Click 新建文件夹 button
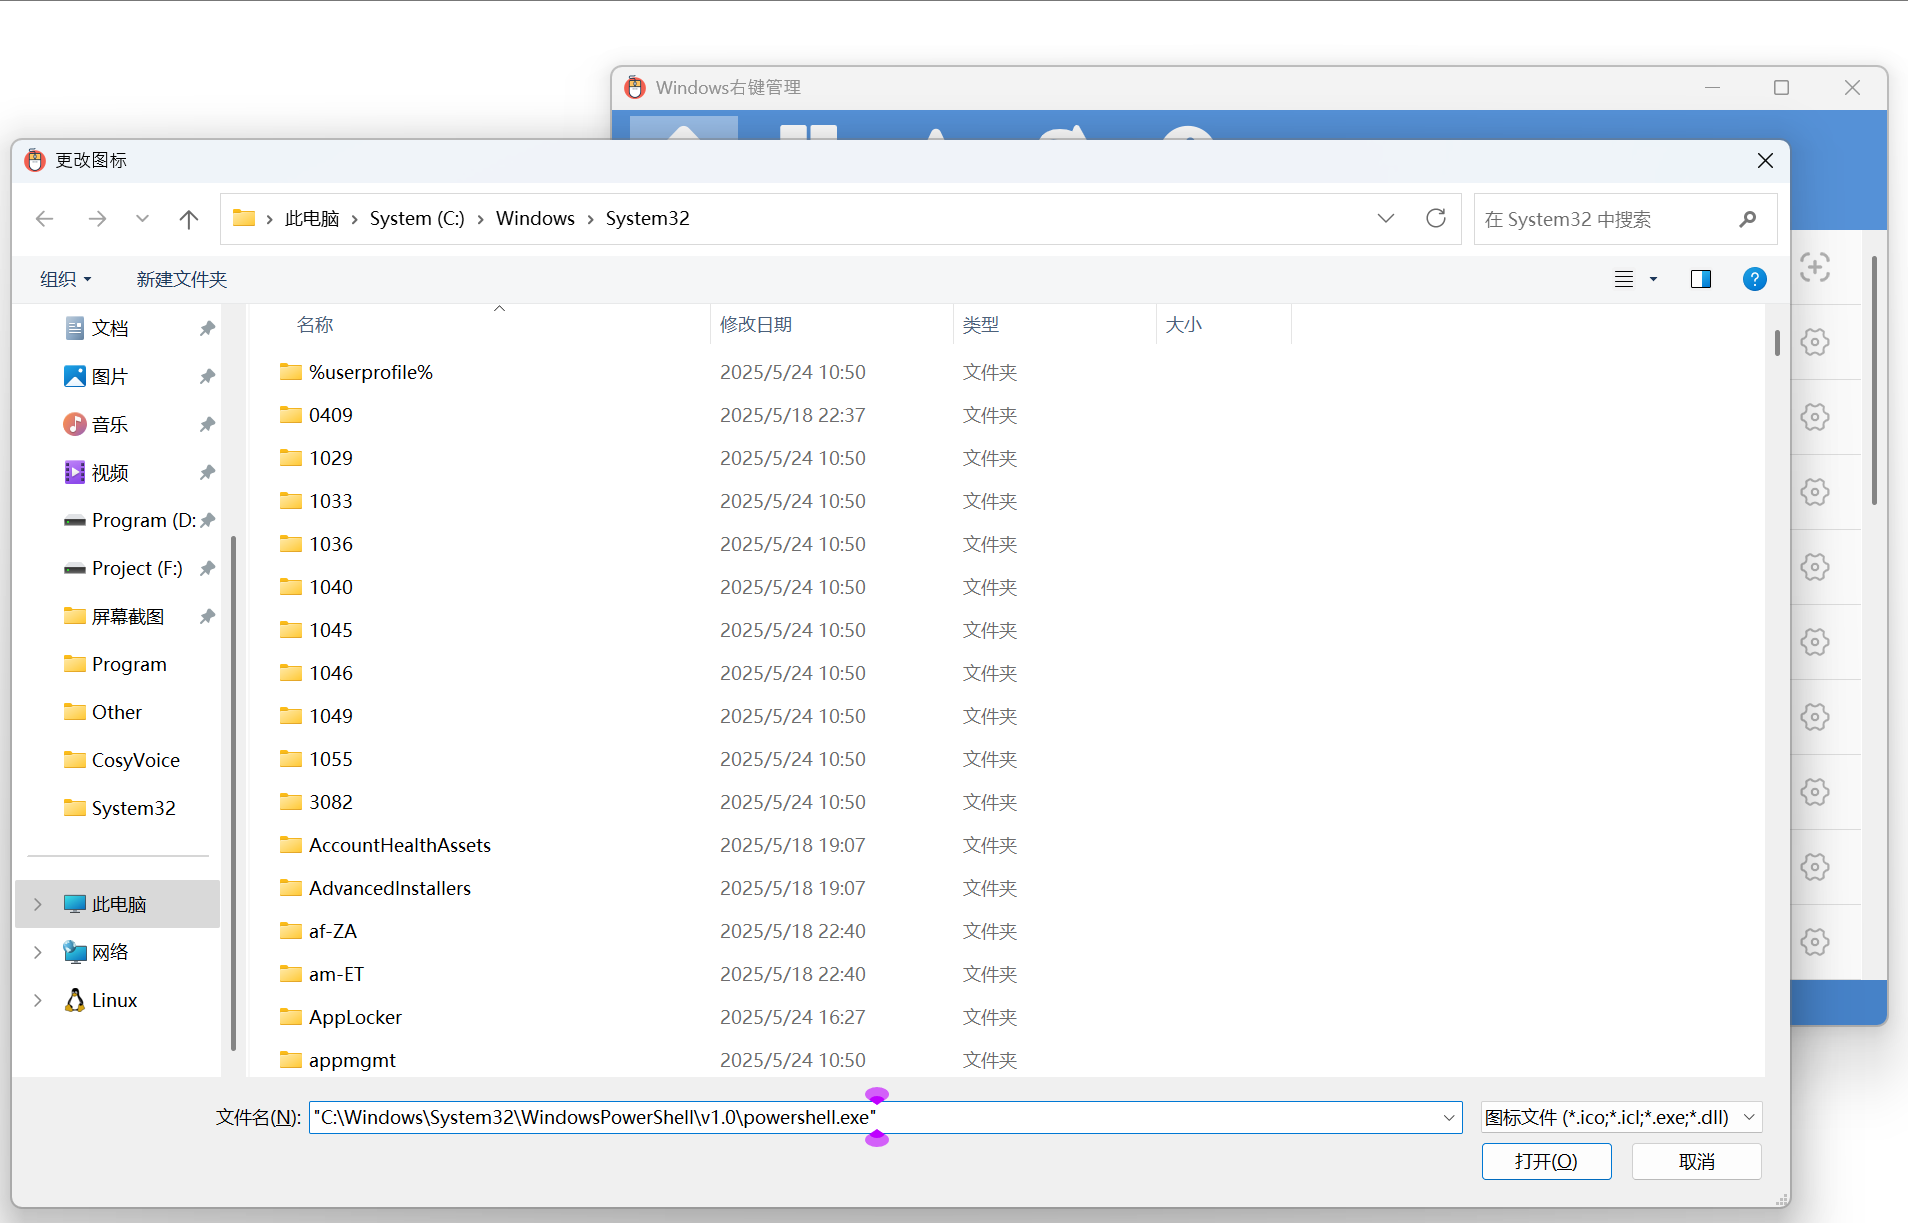Viewport: 1908px width, 1223px height. (x=182, y=279)
